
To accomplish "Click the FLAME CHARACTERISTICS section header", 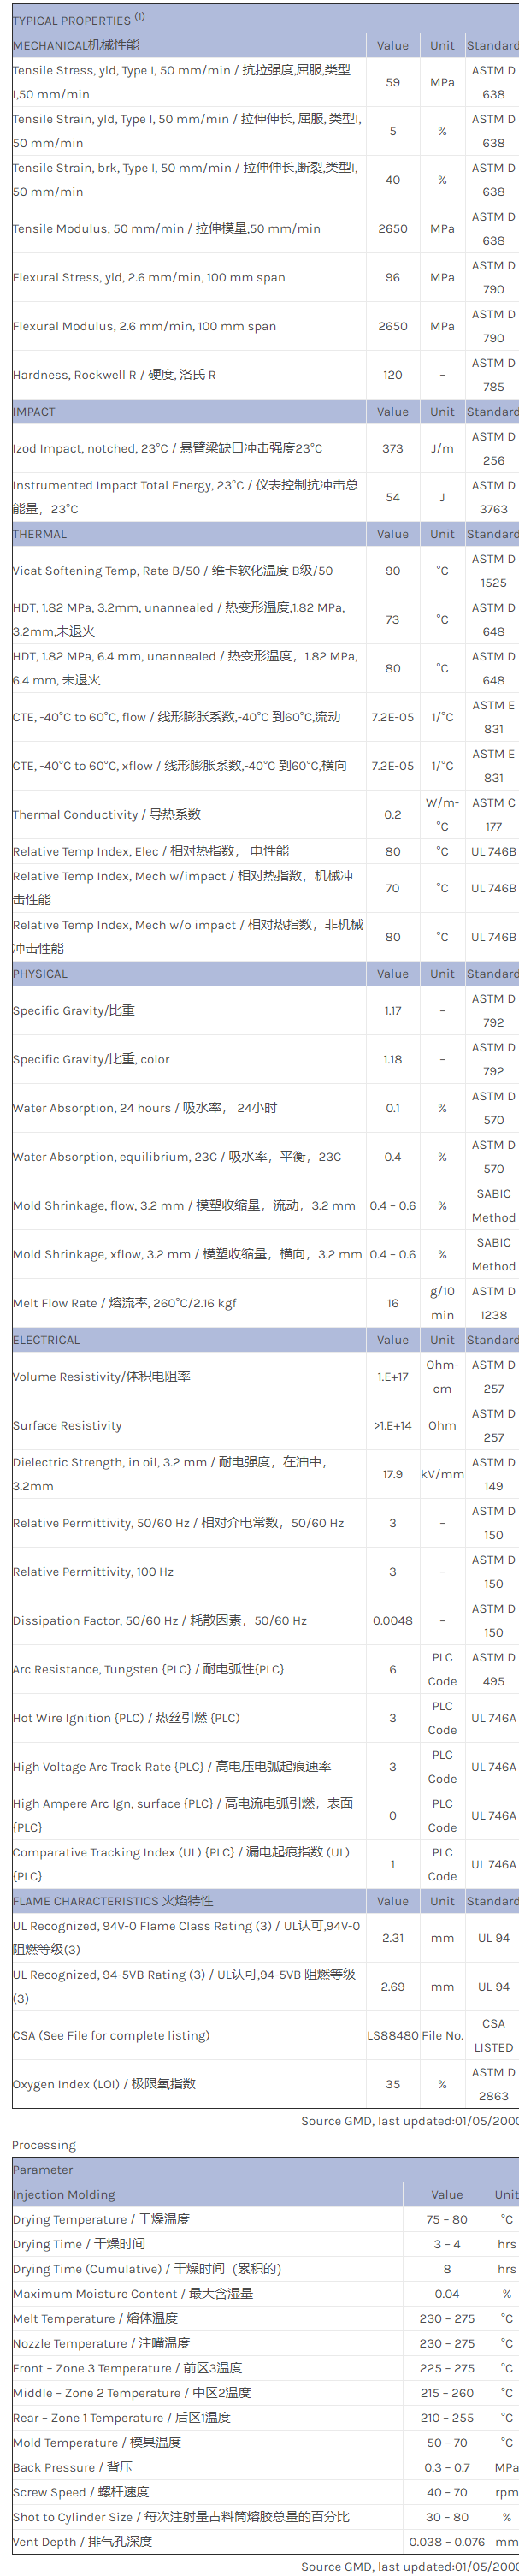I will 112,1901.
